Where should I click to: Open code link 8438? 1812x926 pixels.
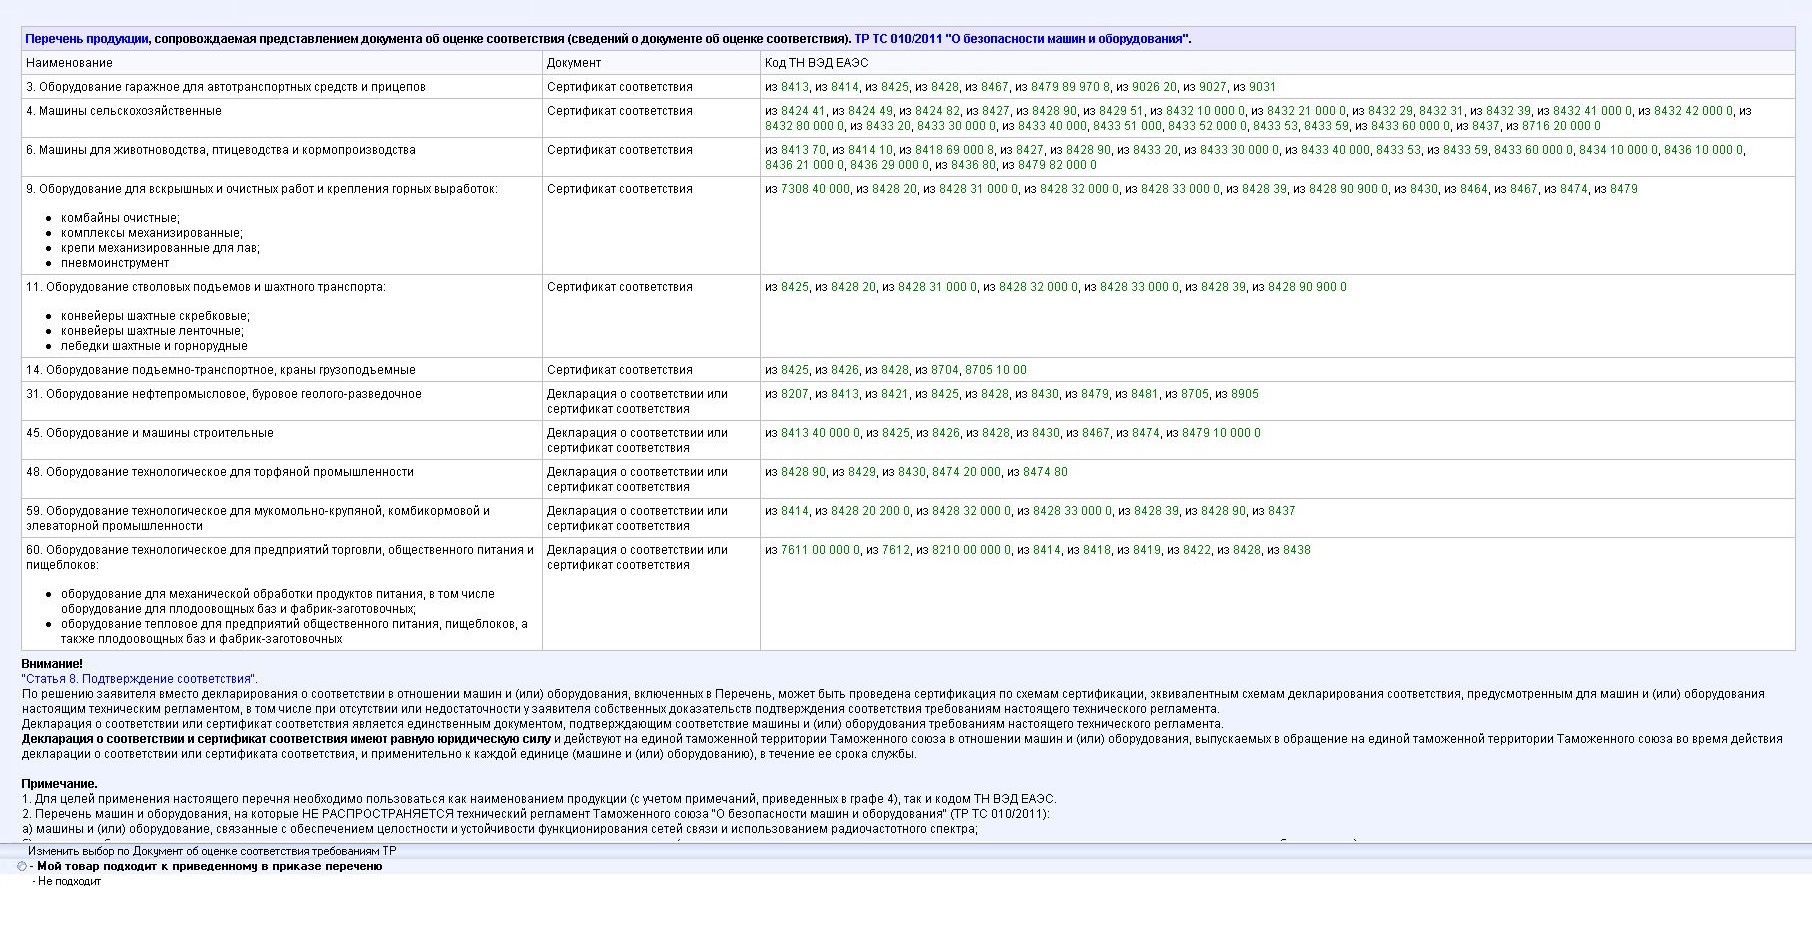point(1297,550)
